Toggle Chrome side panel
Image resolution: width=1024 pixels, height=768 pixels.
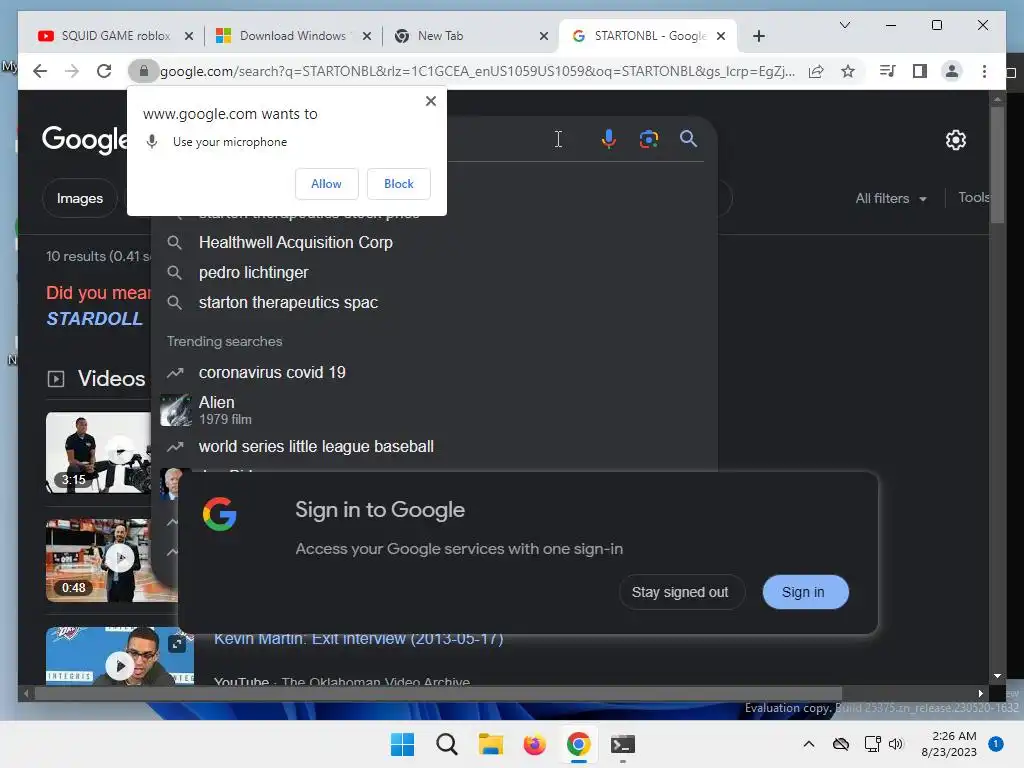pyautogui.click(x=920, y=71)
